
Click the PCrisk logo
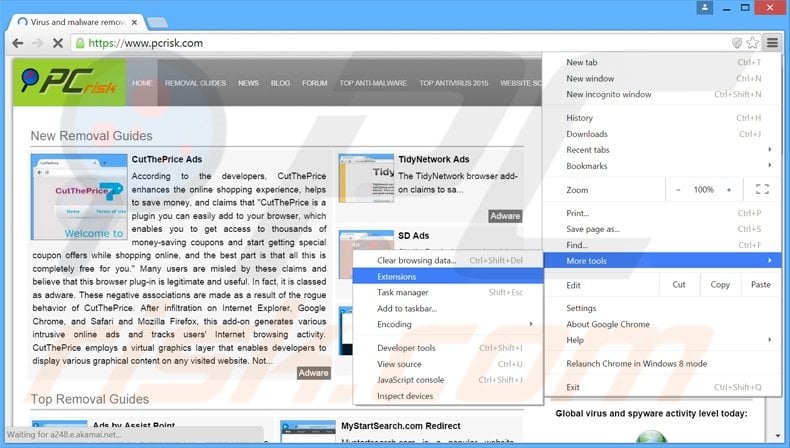(x=70, y=82)
